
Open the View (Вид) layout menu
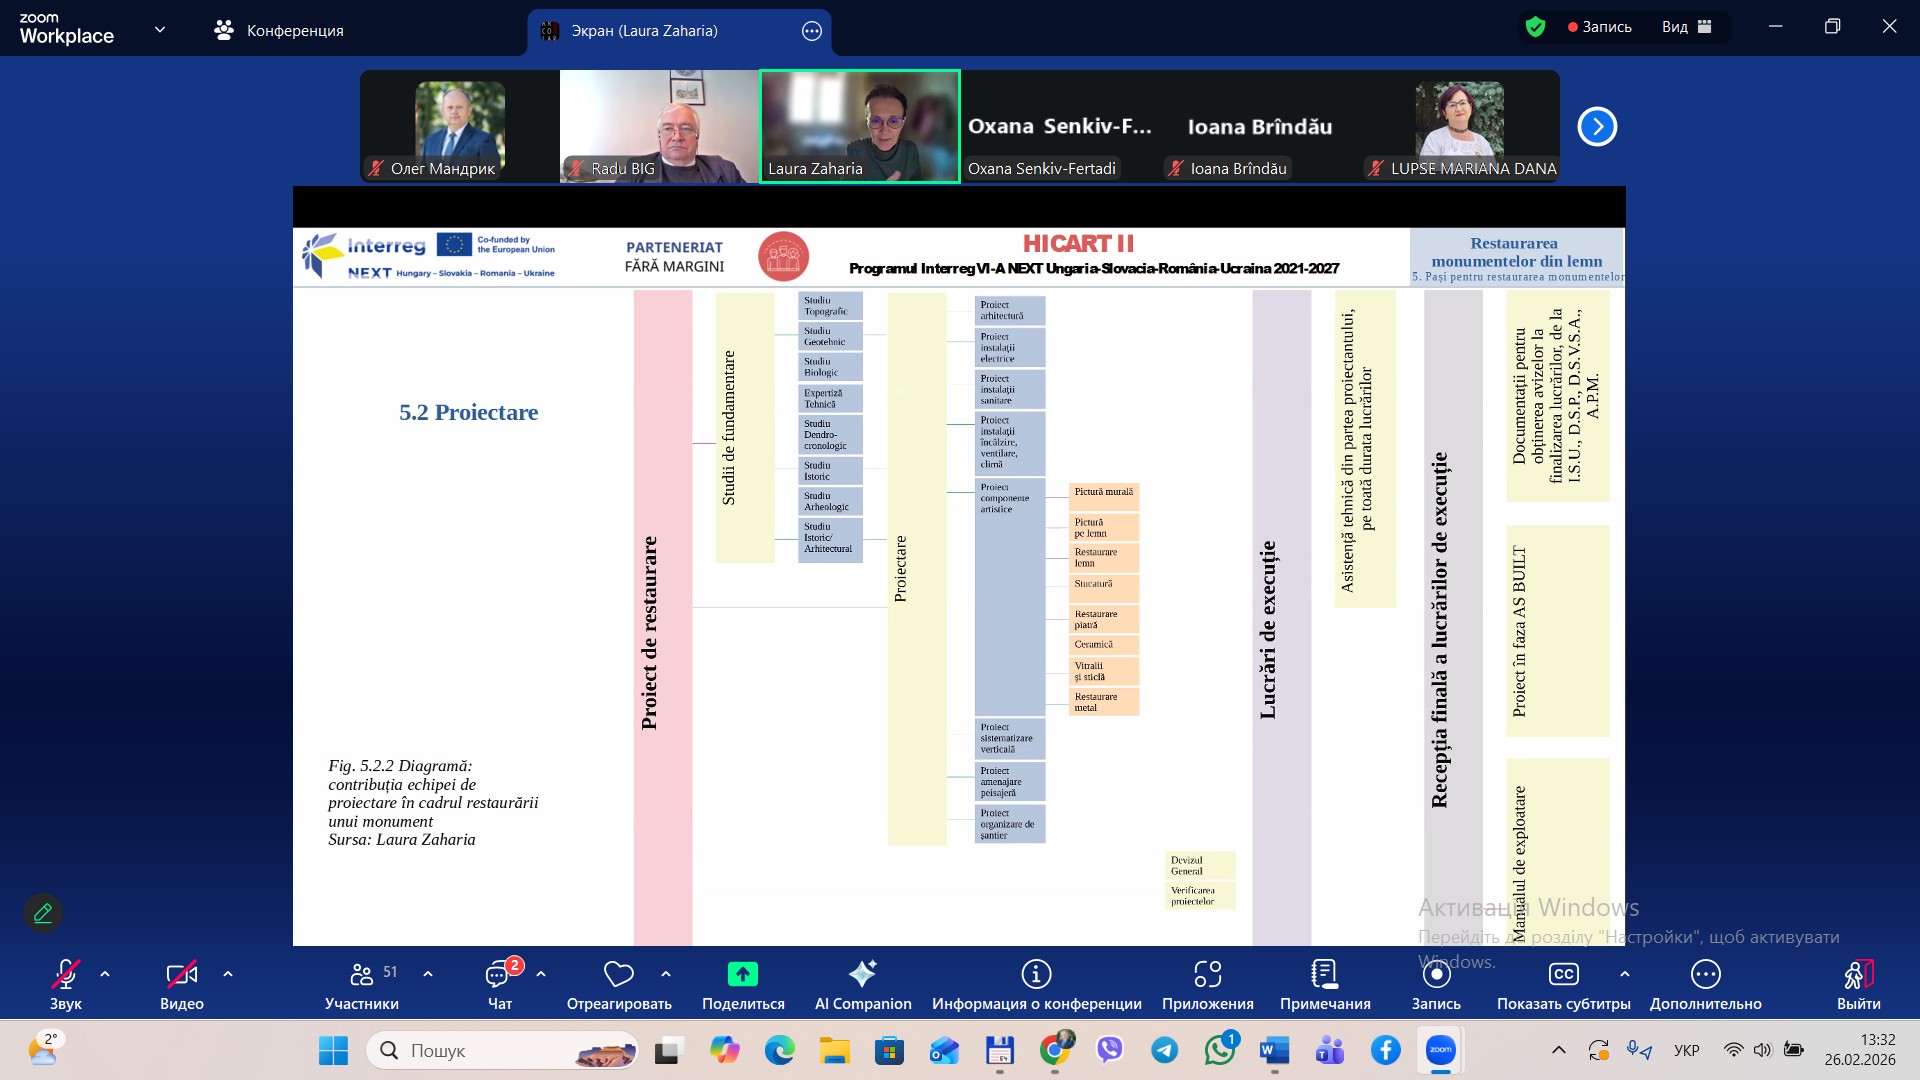click(1686, 27)
